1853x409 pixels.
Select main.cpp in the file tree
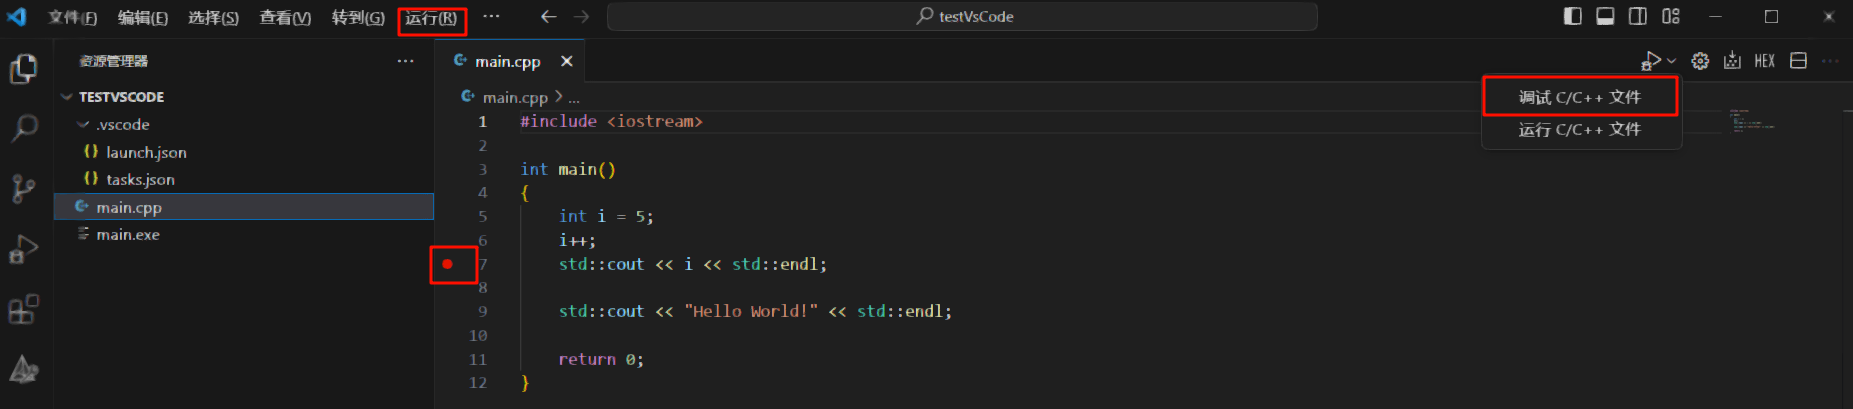244,207
